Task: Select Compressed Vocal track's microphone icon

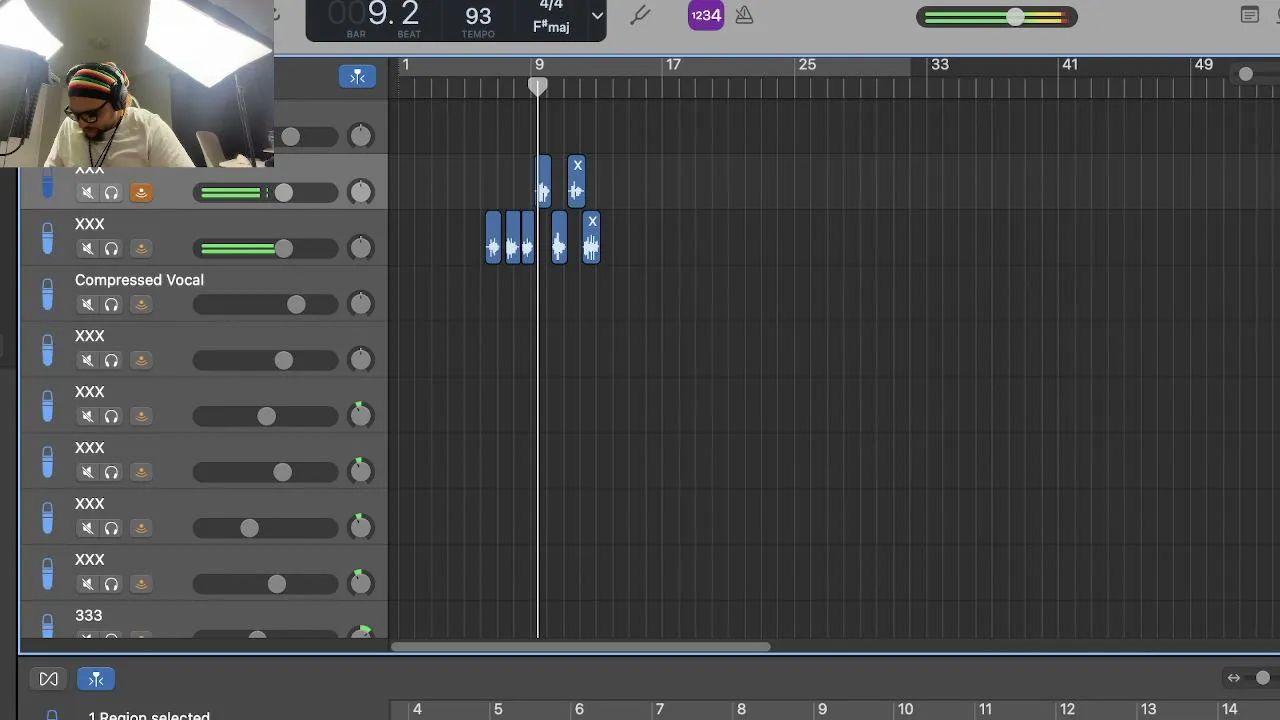Action: pos(47,294)
